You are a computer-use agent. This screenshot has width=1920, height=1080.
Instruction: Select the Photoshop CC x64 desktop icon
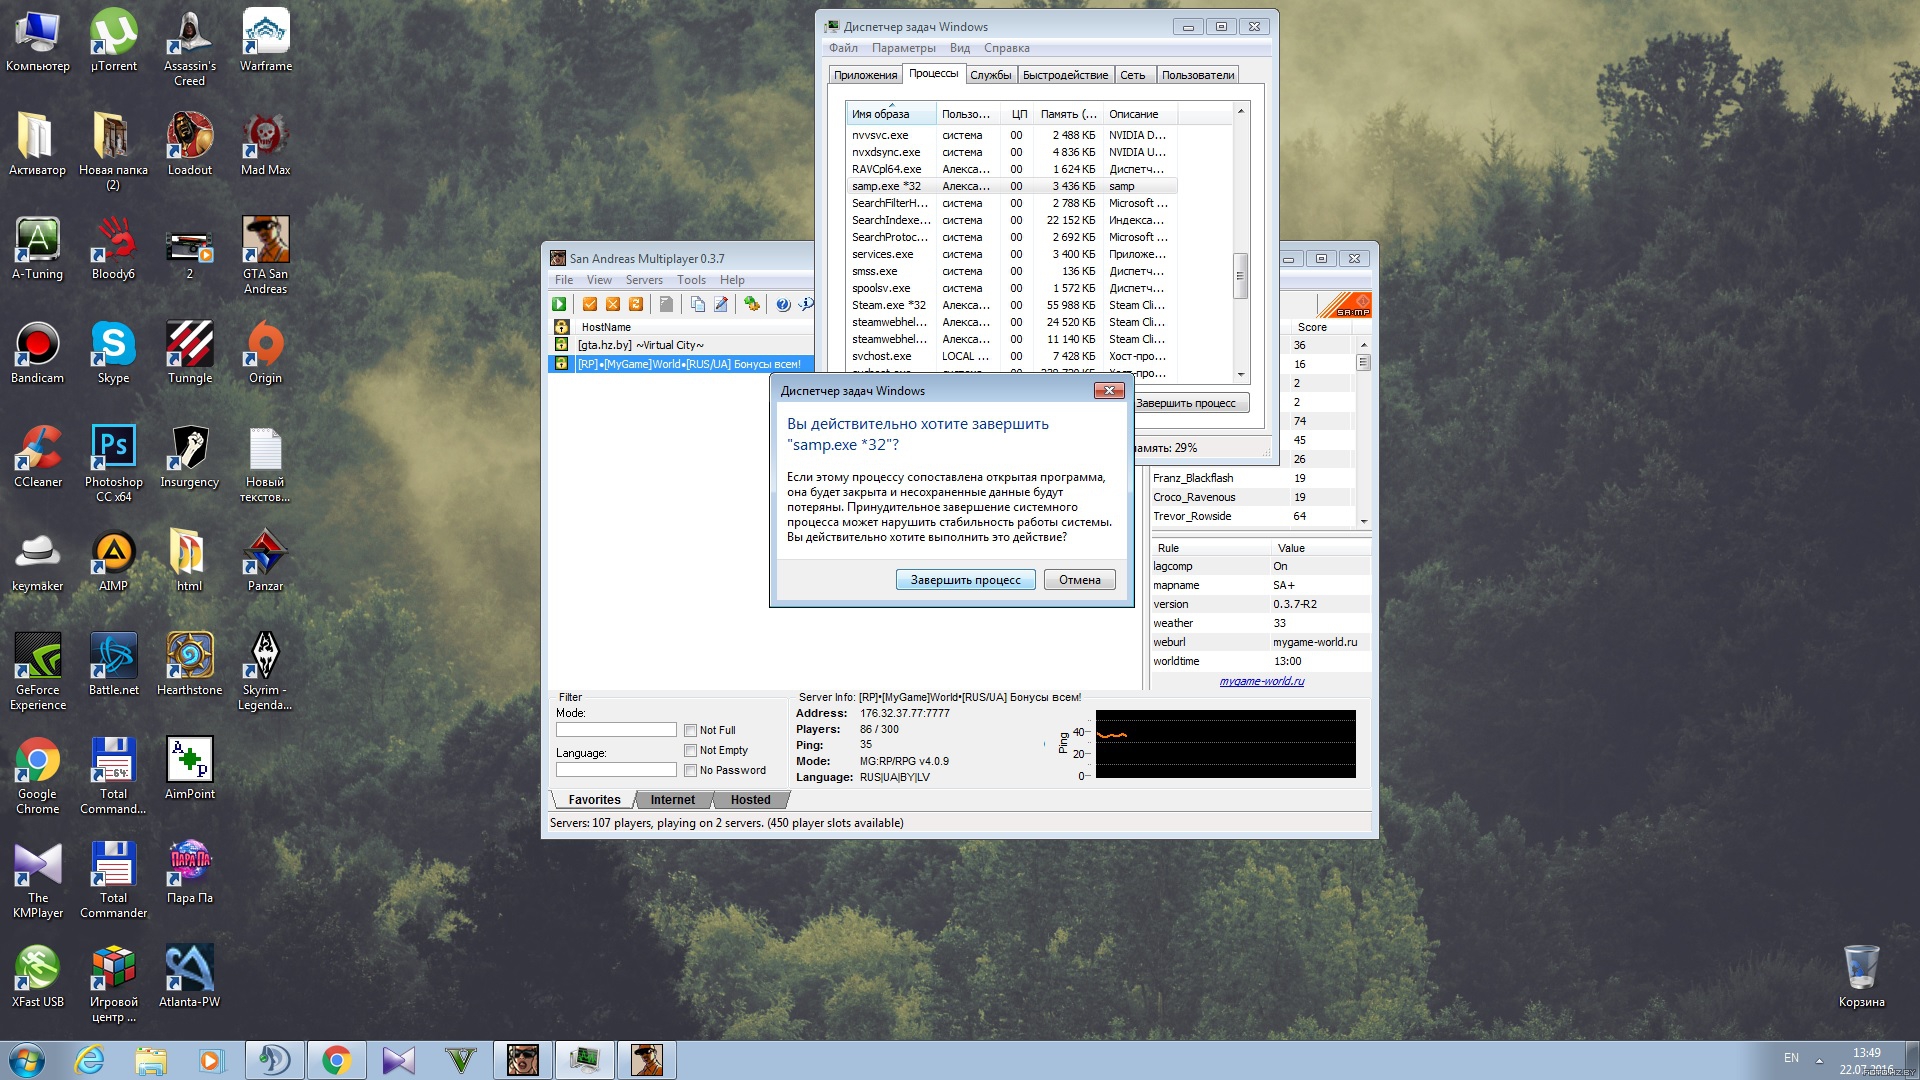114,463
